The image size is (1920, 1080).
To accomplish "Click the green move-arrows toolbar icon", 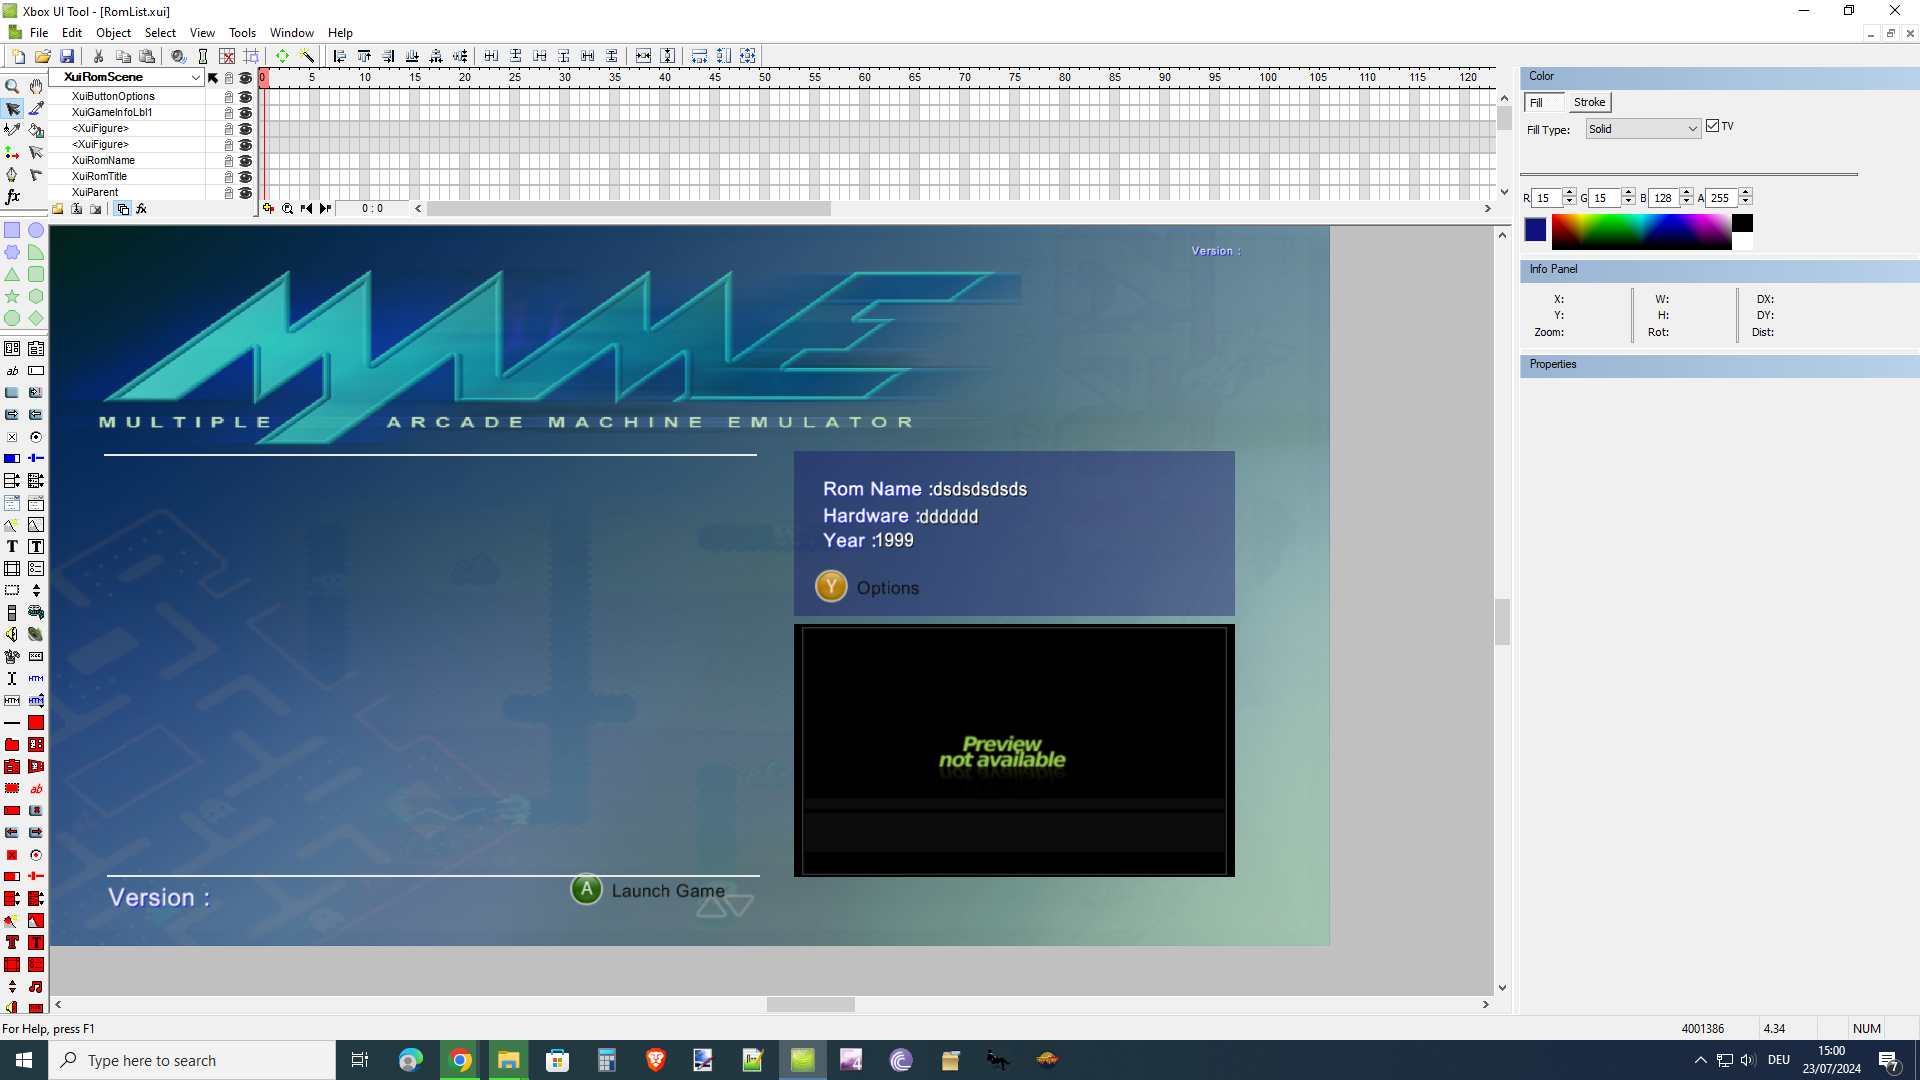I will click(x=283, y=56).
